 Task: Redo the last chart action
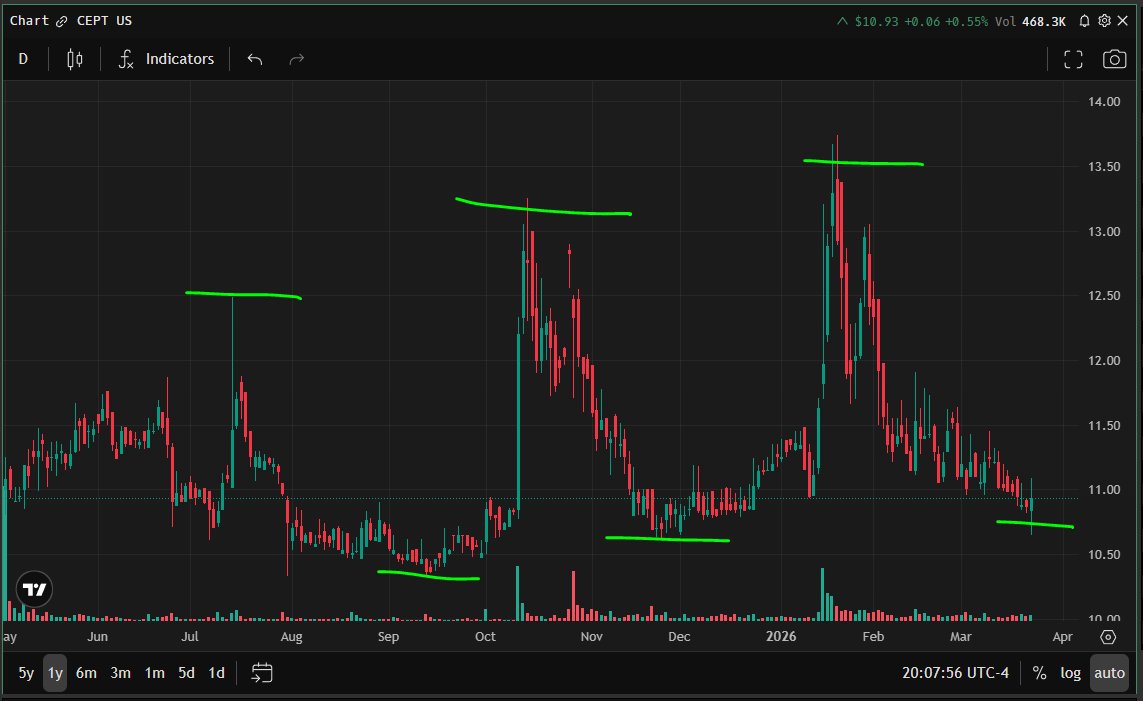[x=296, y=59]
